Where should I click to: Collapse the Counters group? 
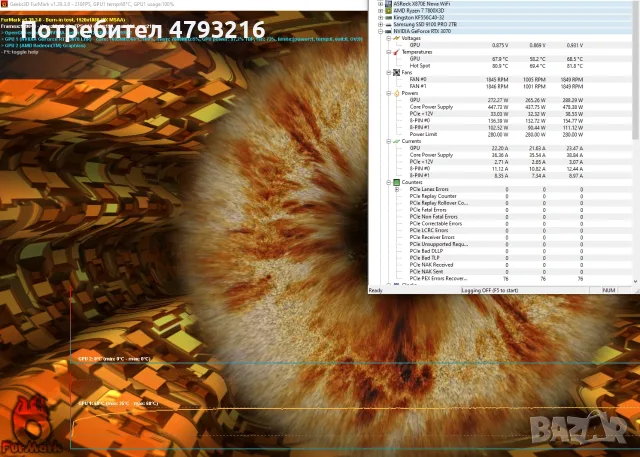[389, 182]
